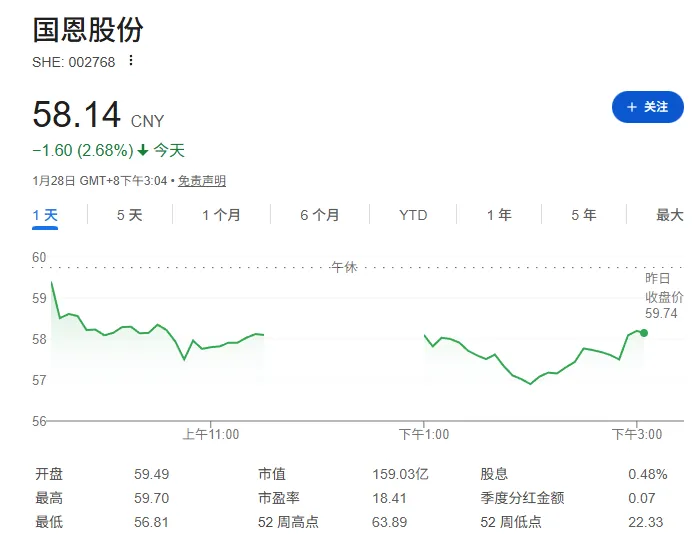Select the 5 年 chart range
The width and height of the screenshot is (699, 558).
584,215
